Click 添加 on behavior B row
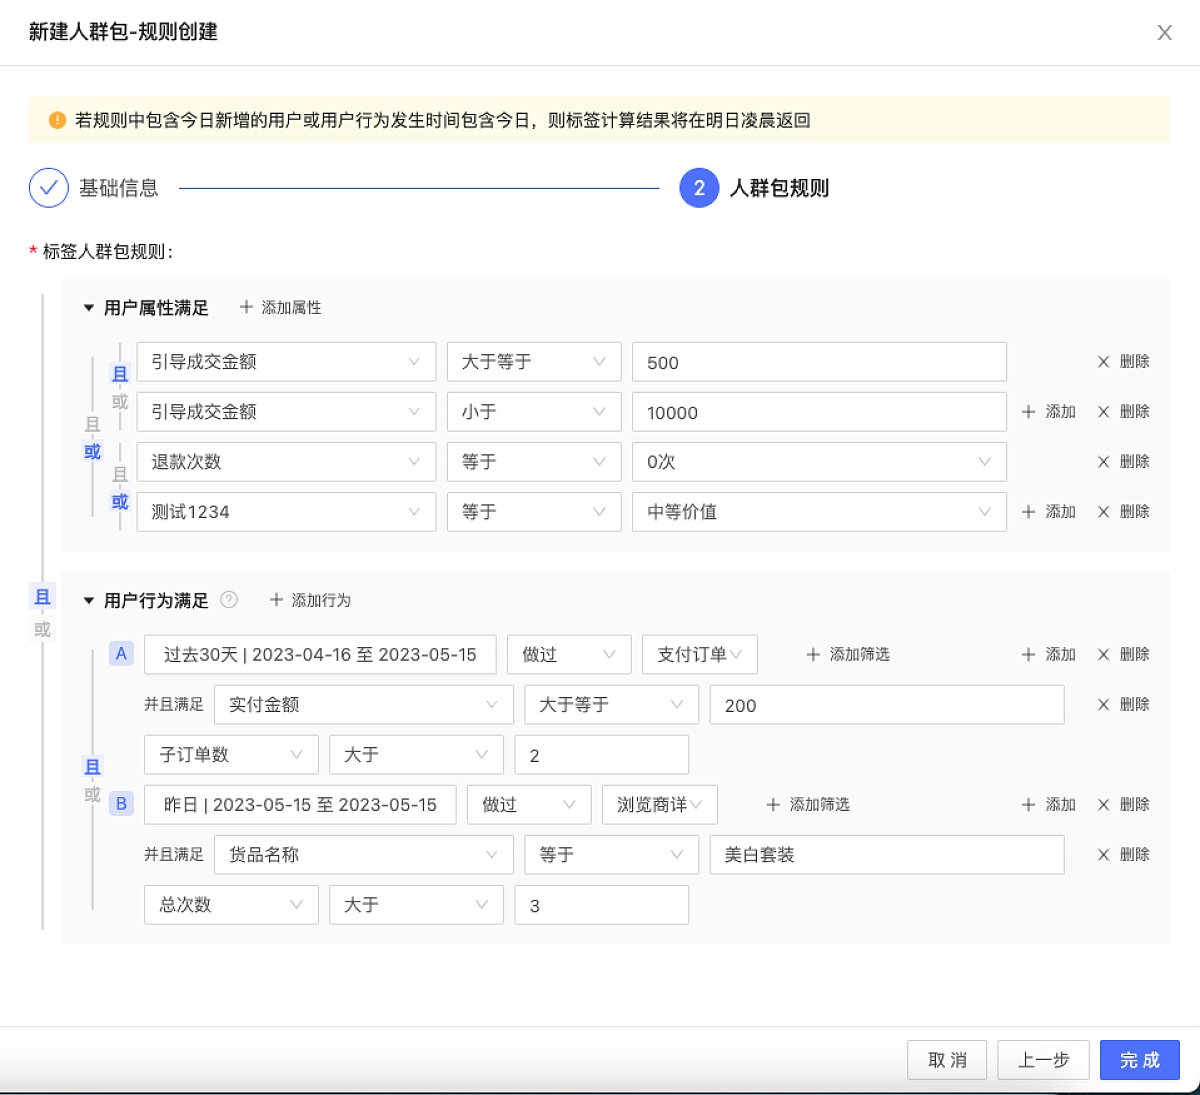Screen dimensions: 1200x1095 [1049, 805]
